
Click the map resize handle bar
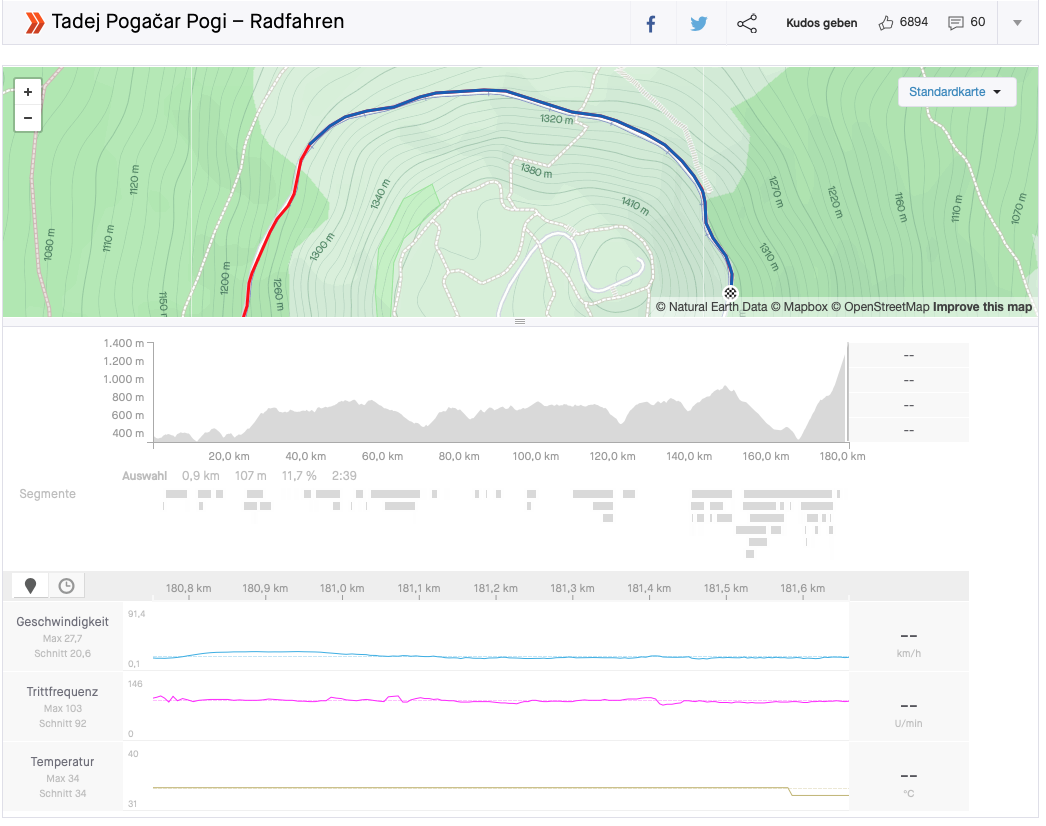pyautogui.click(x=520, y=321)
